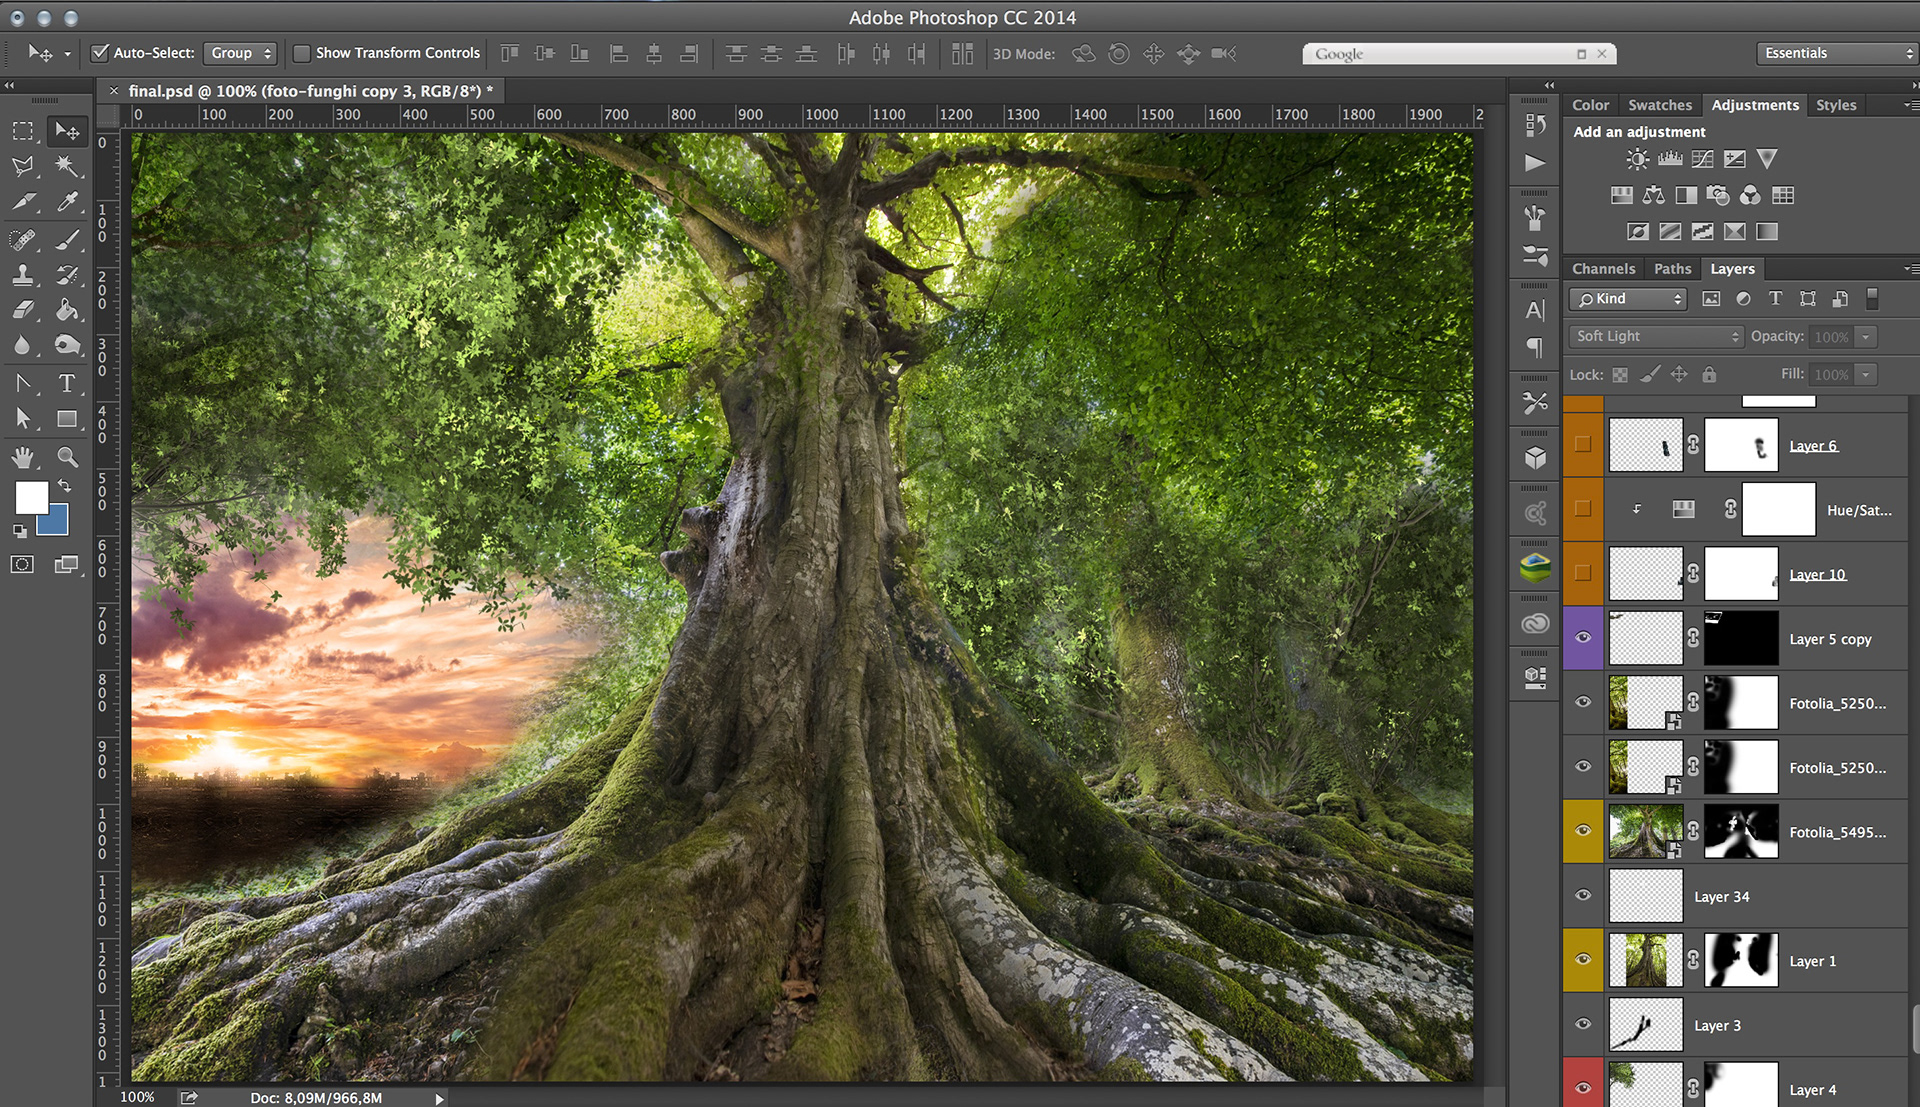The image size is (1920, 1107).
Task: Select the Pen tool
Action: (x=23, y=383)
